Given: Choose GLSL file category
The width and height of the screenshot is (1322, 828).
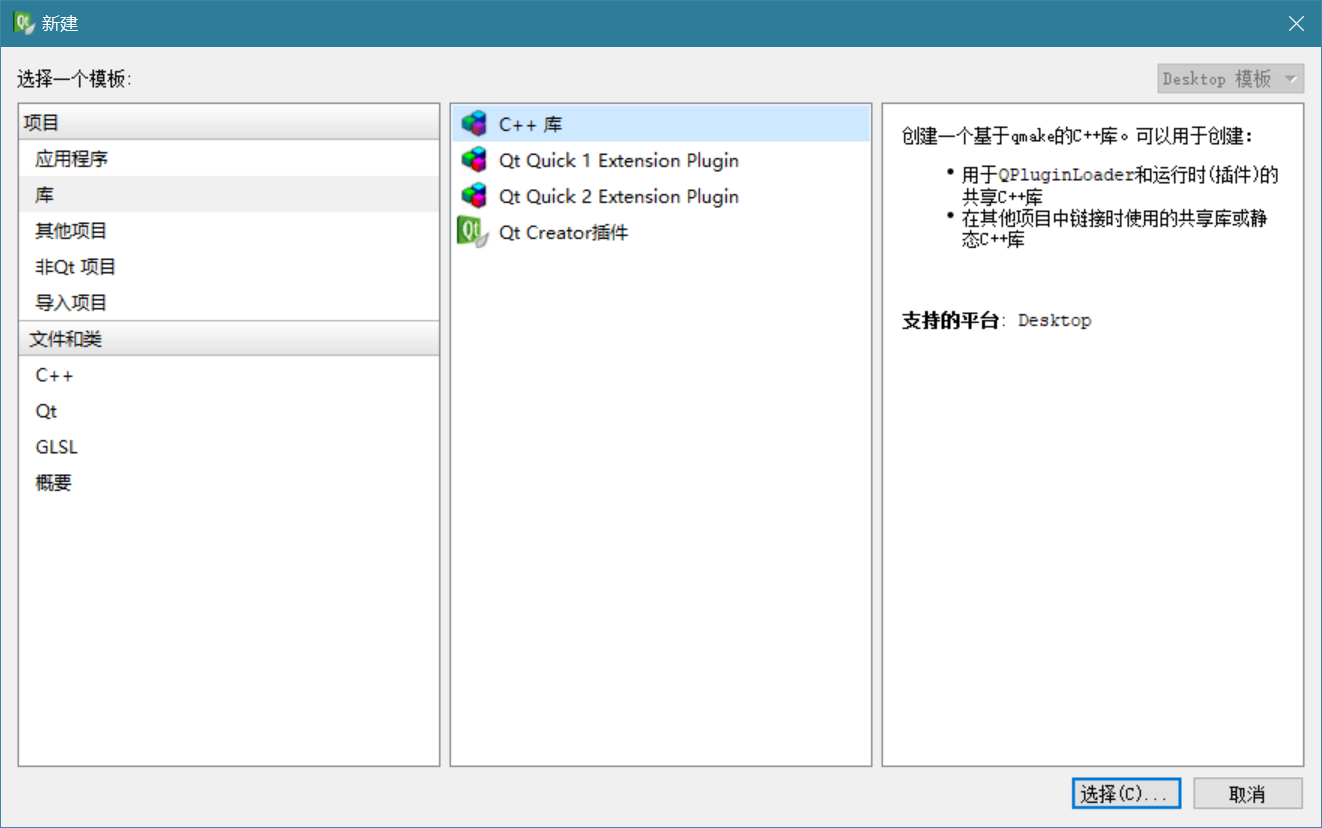Looking at the screenshot, I should coord(56,447).
